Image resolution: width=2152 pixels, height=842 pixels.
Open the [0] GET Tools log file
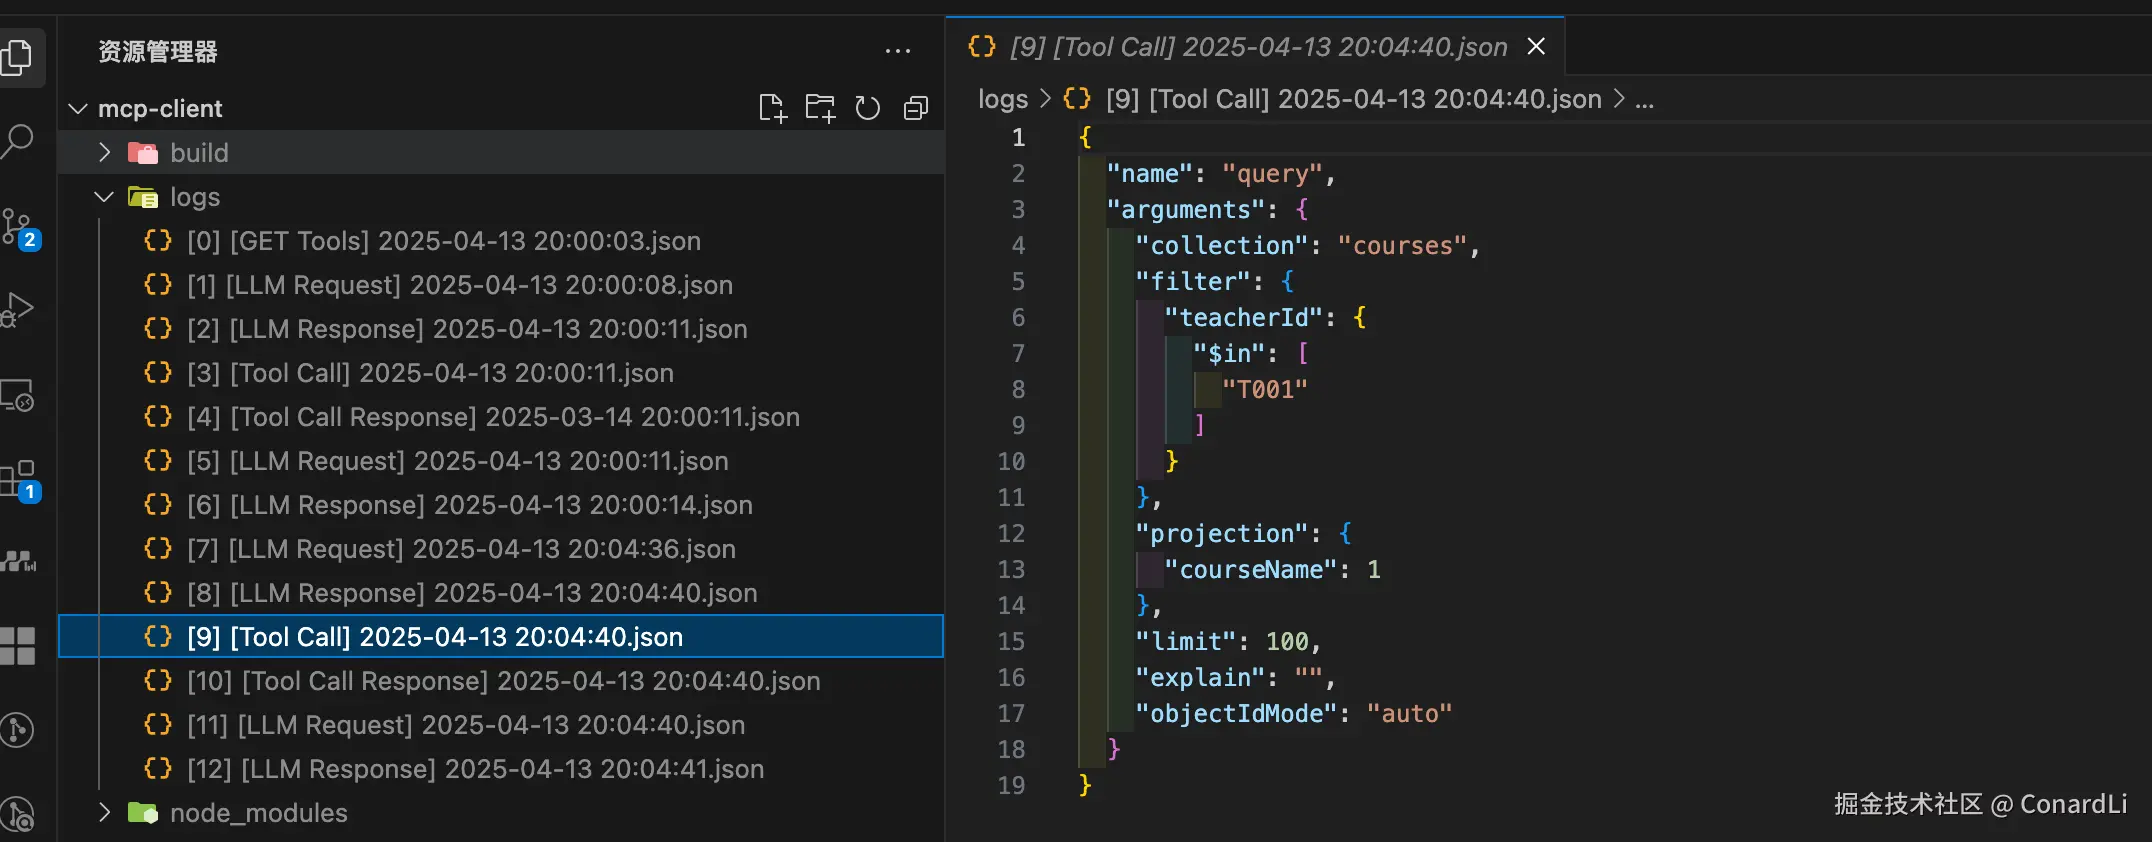(443, 241)
